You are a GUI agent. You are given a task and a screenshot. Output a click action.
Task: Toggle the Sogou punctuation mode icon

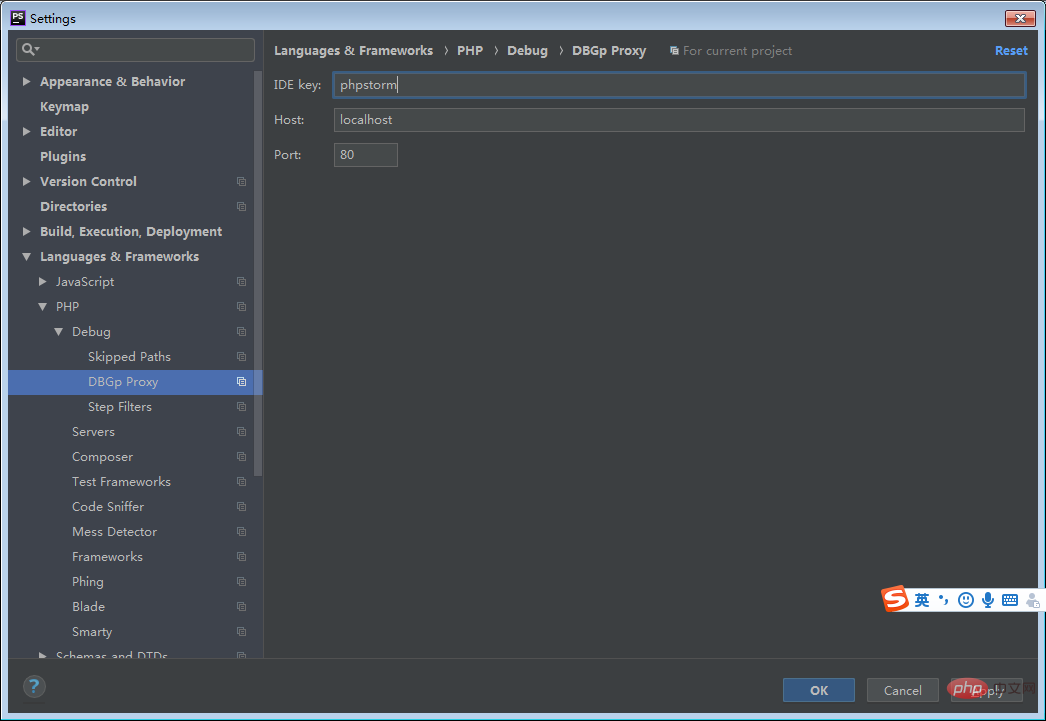(943, 600)
